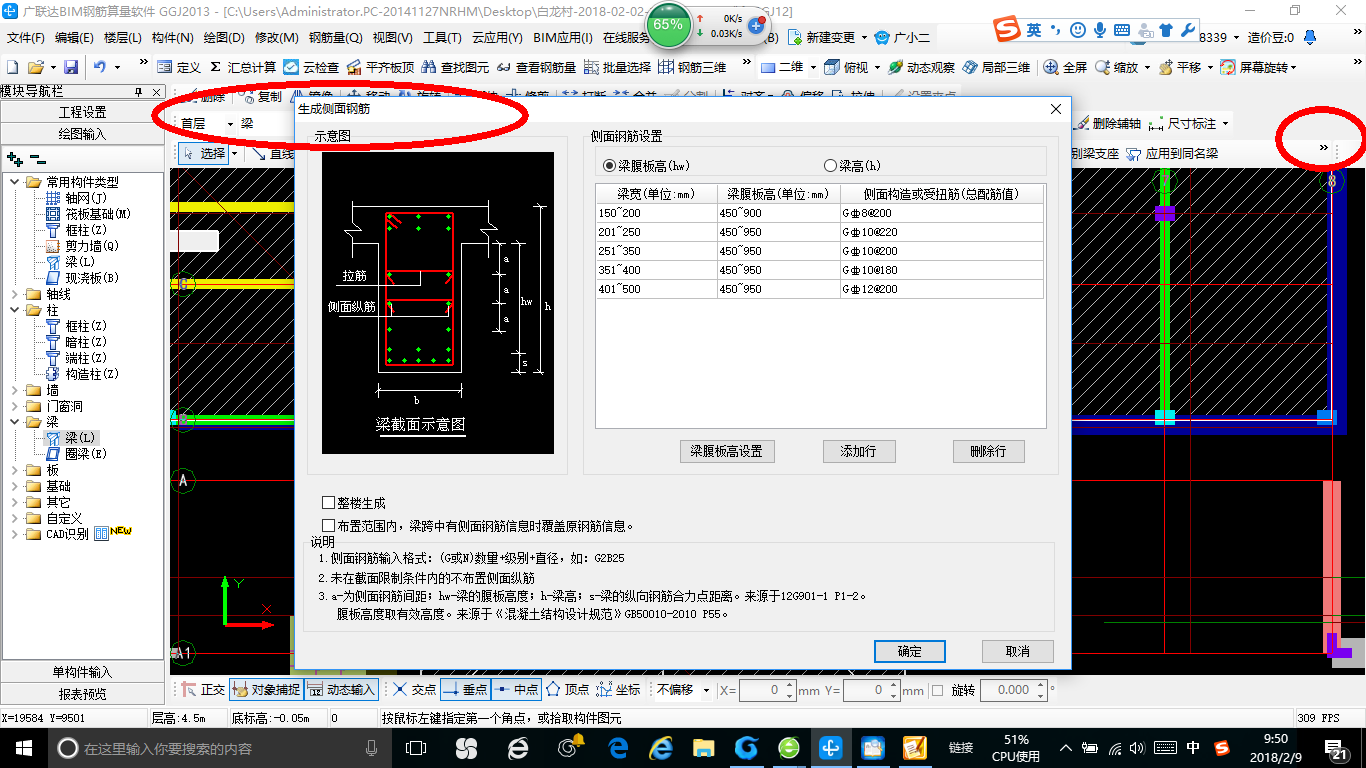Select 梁高(h) radio option

coord(829,166)
